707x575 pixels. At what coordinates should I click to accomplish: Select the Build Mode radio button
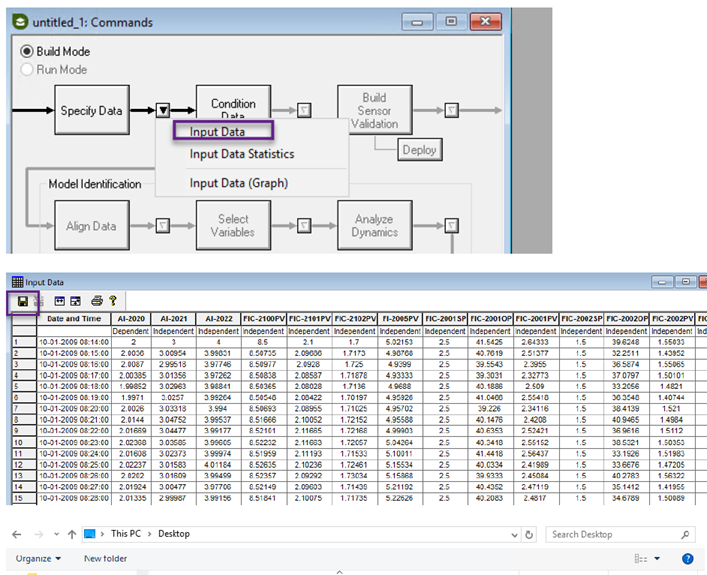tap(27, 51)
